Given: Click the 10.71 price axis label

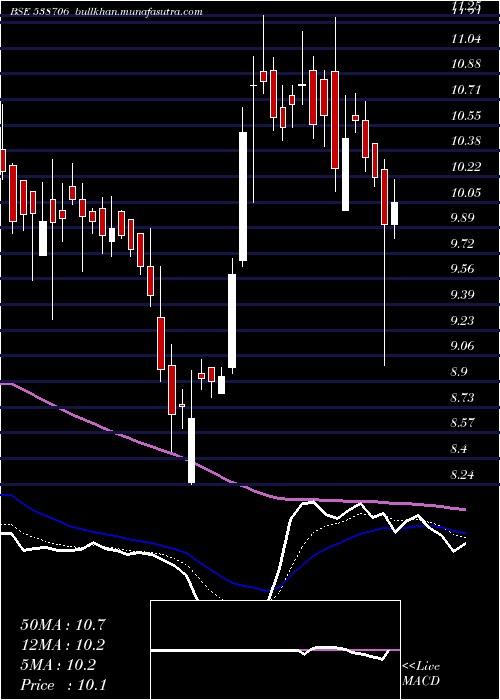Looking at the screenshot, I should [466, 91].
